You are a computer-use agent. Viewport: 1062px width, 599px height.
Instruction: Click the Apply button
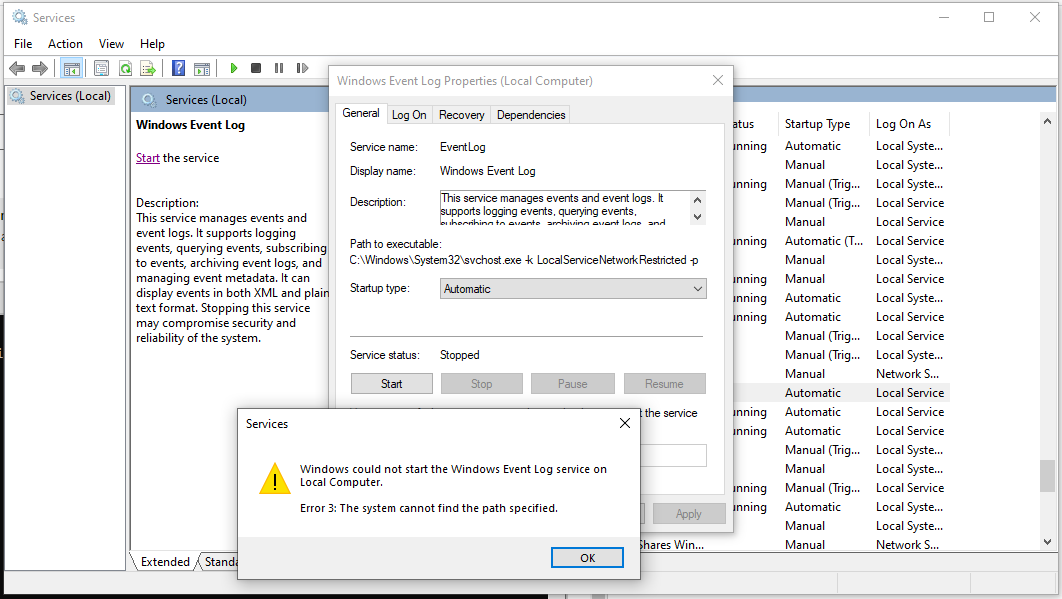click(689, 514)
